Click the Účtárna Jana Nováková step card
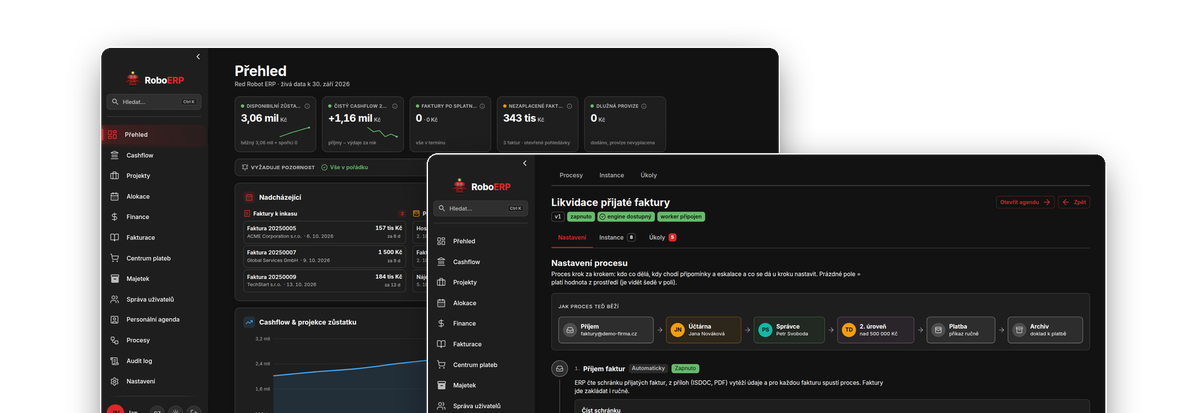 click(x=703, y=329)
